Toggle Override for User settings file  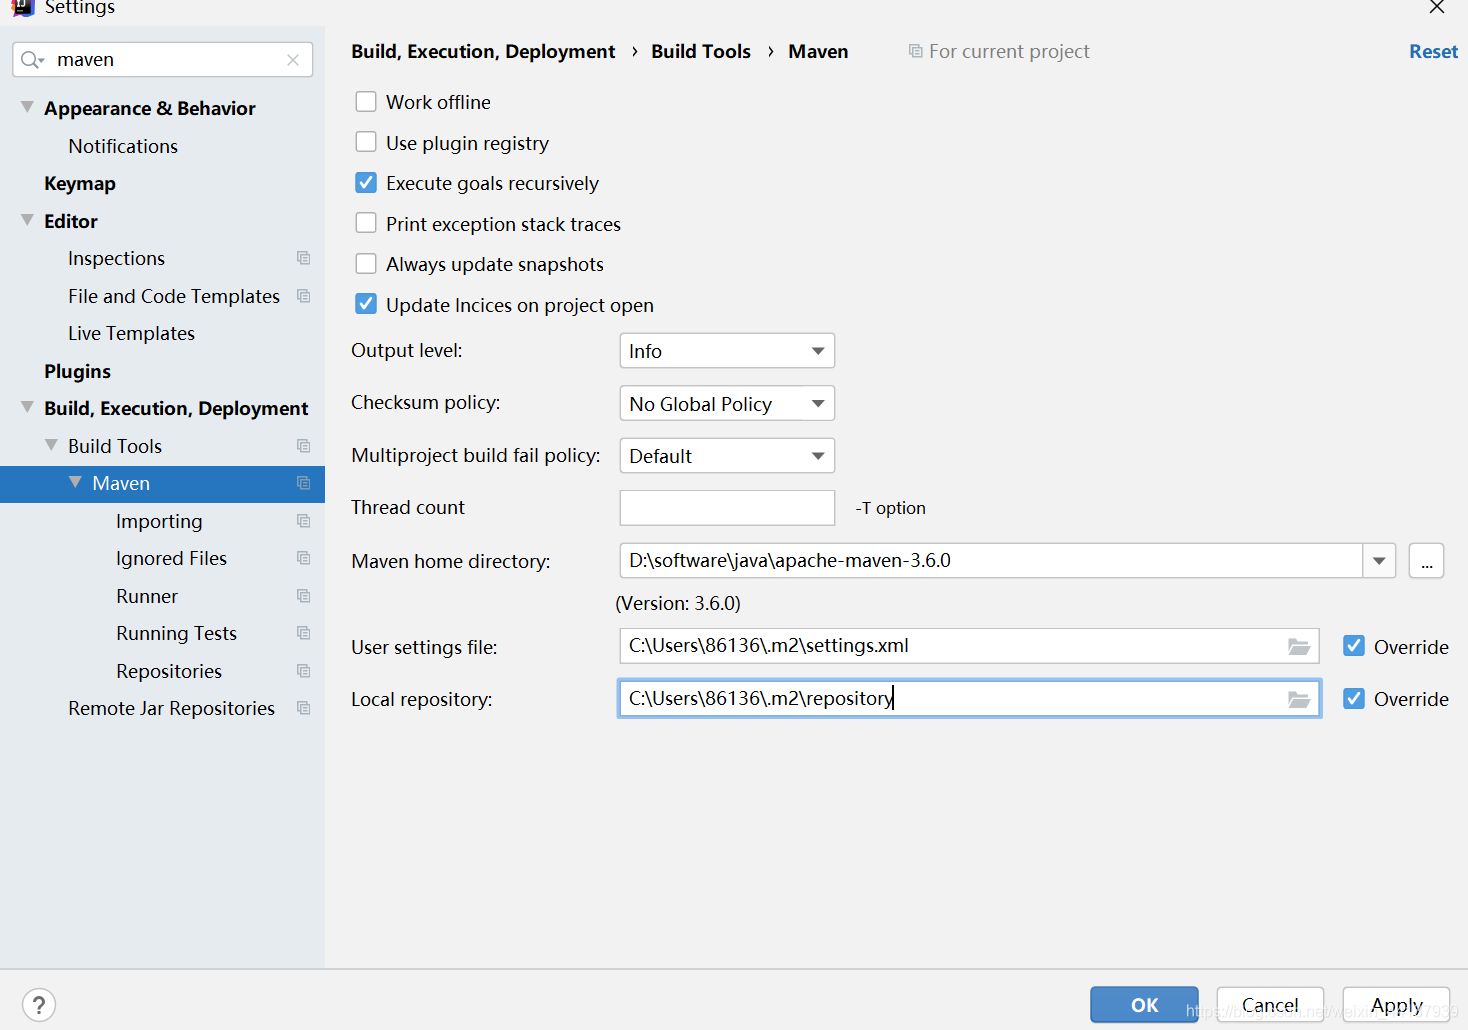point(1354,646)
